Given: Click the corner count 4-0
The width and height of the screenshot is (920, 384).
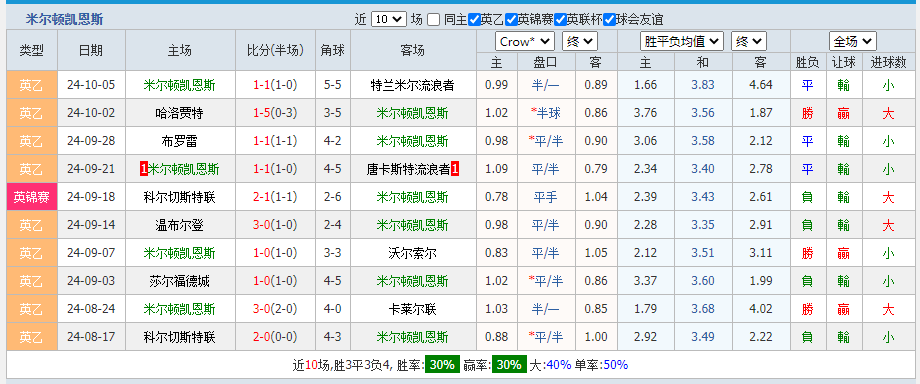Looking at the screenshot, I should pyautogui.click(x=333, y=309).
